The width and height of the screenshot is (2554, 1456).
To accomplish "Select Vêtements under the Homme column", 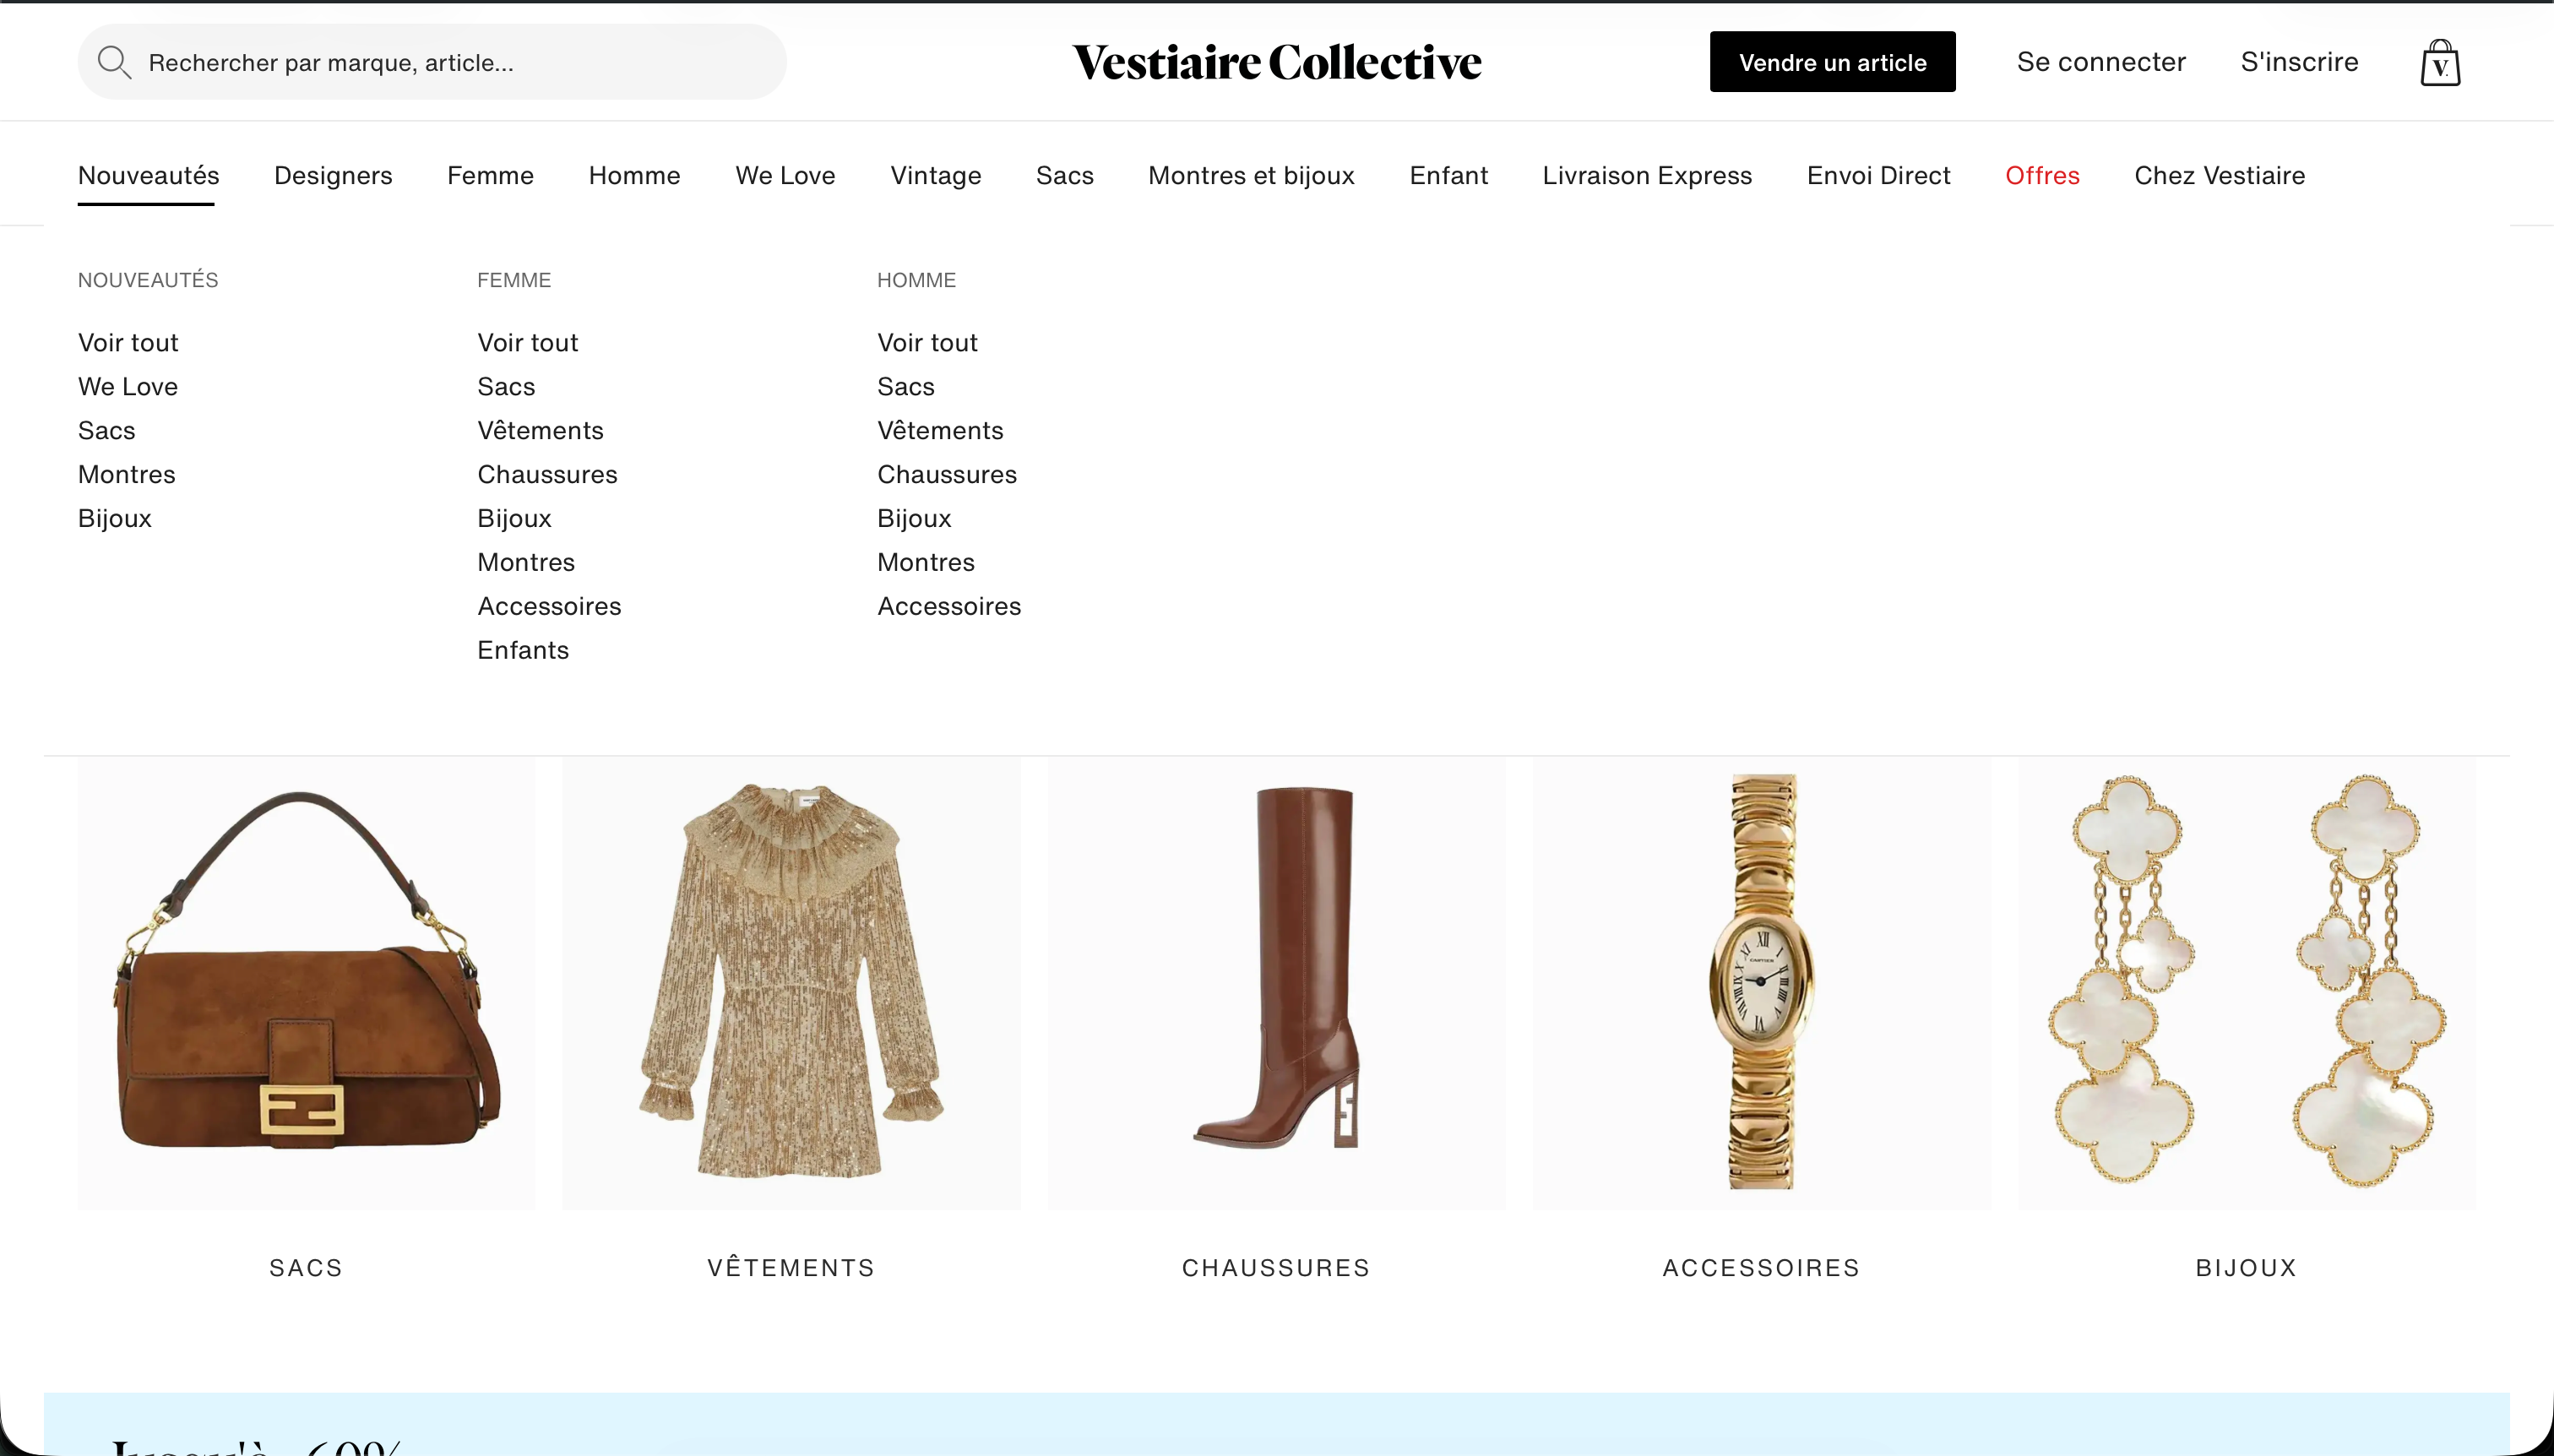I will pyautogui.click(x=940, y=430).
